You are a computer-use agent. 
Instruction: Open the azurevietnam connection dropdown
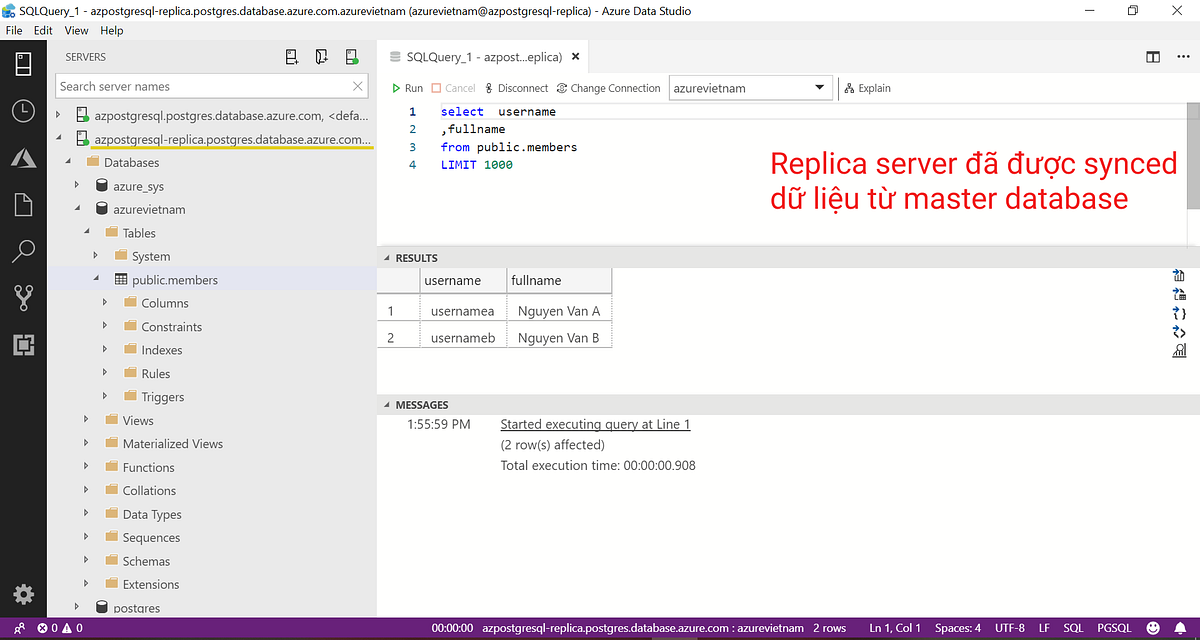tap(820, 87)
